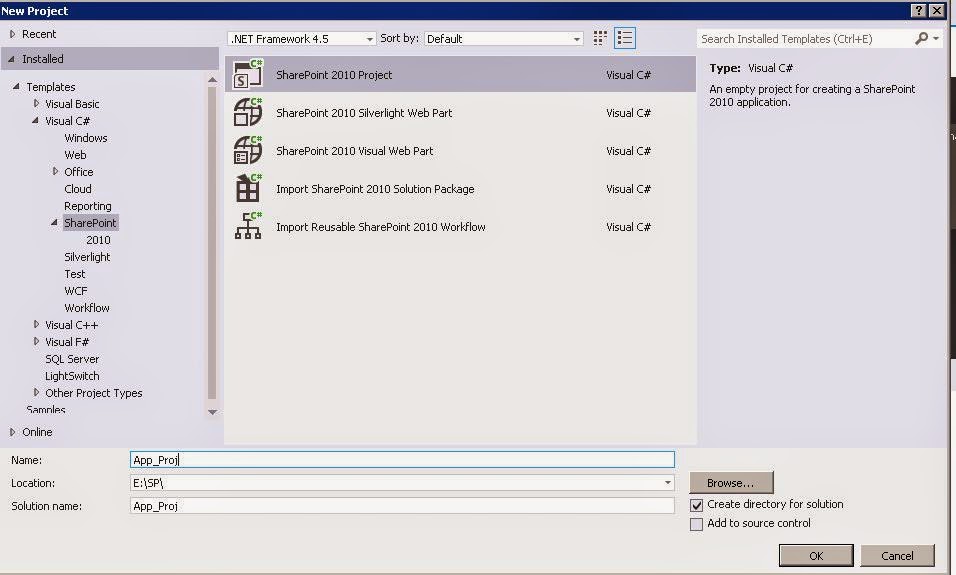This screenshot has width=956, height=575.
Task: Click the SharePoint tree item label
Action: point(90,223)
